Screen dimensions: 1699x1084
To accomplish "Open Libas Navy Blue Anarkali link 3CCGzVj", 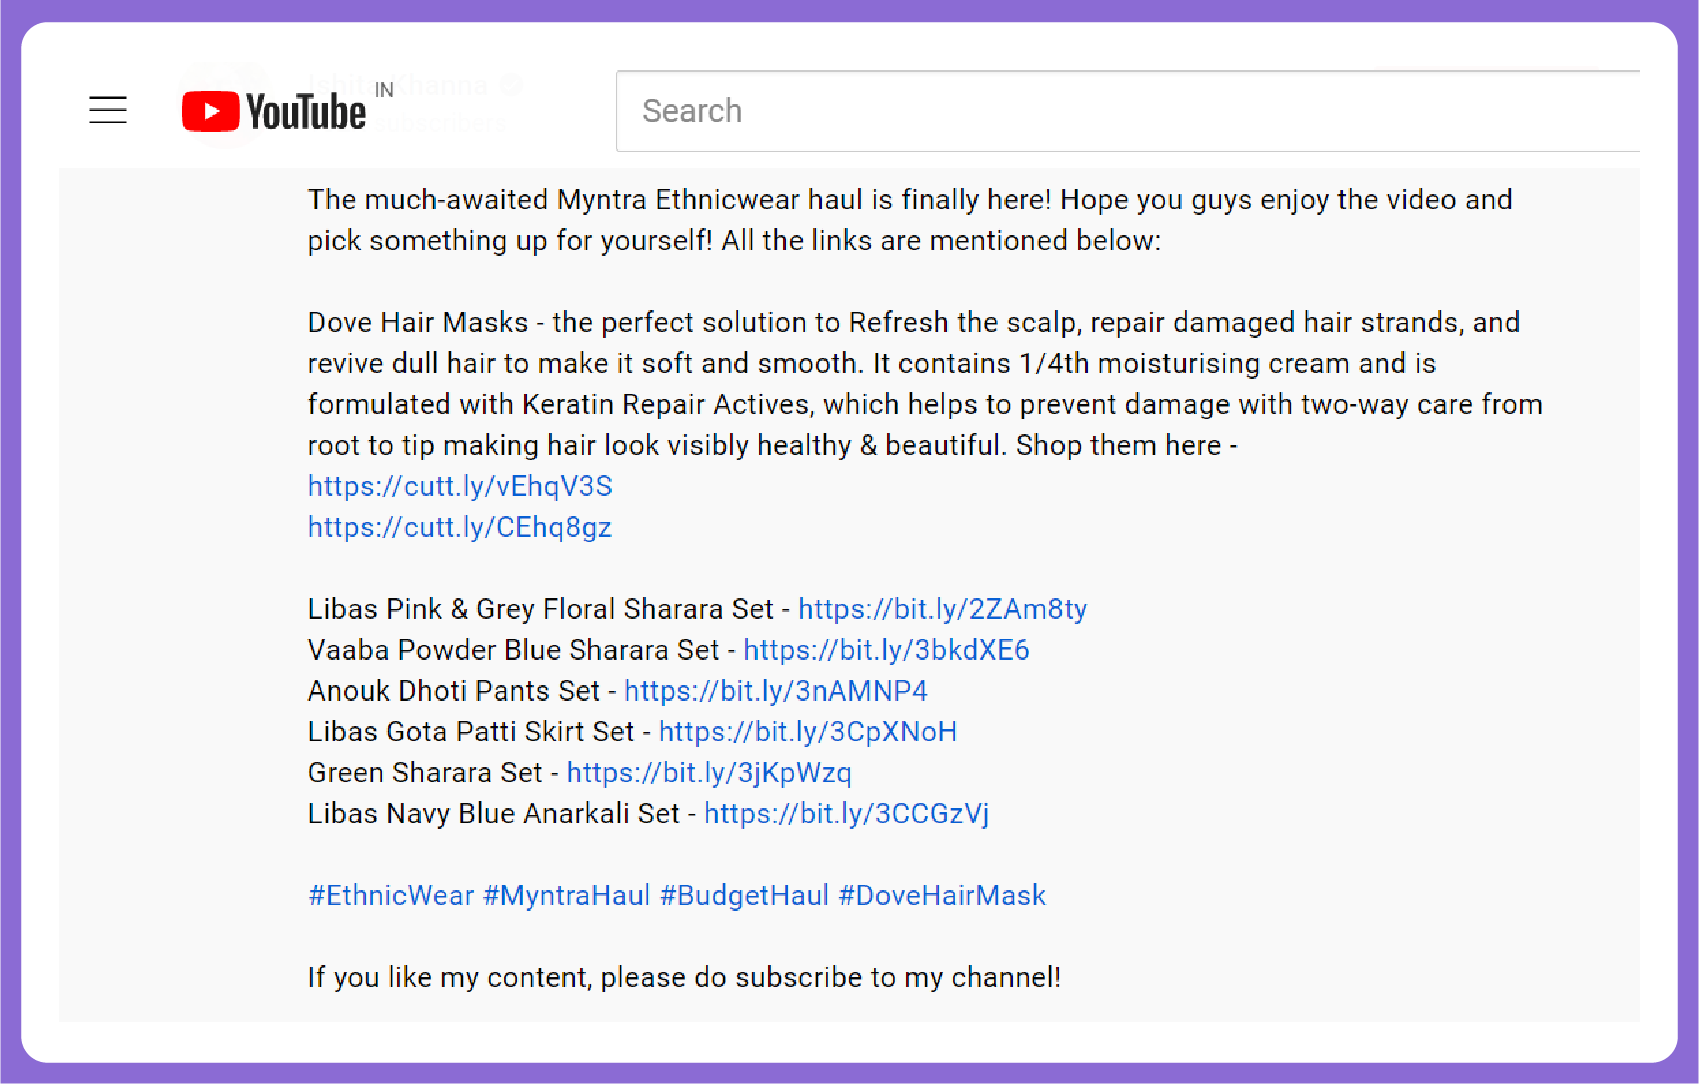I will [x=847, y=814].
